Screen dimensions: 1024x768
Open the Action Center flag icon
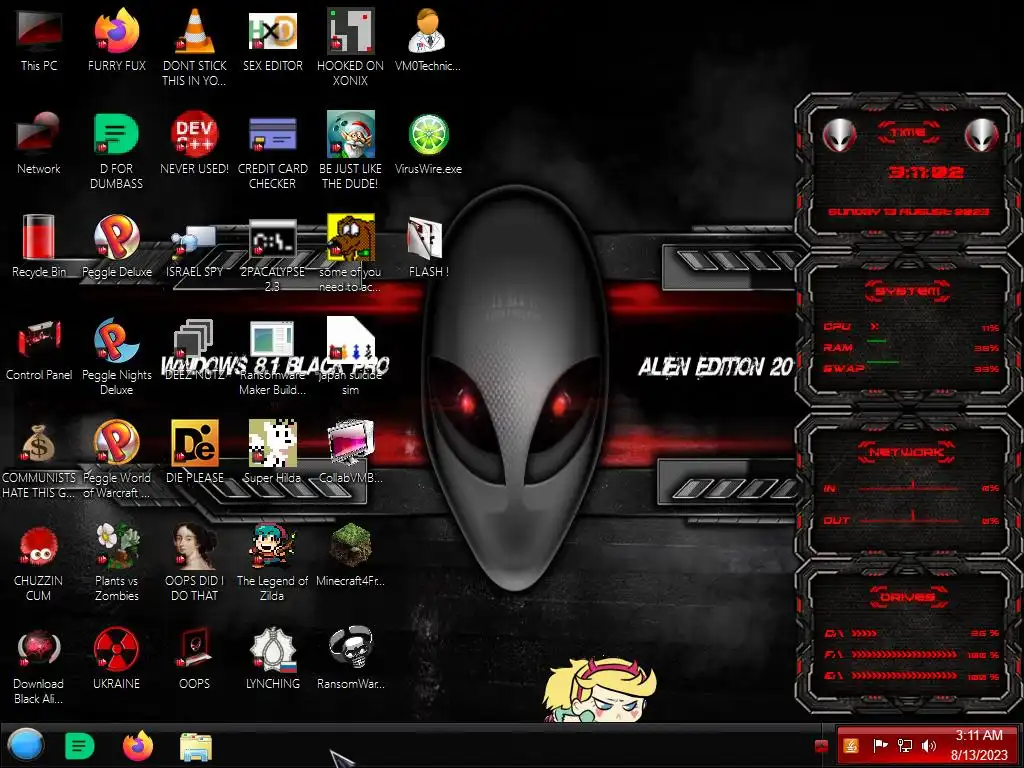pos(880,745)
